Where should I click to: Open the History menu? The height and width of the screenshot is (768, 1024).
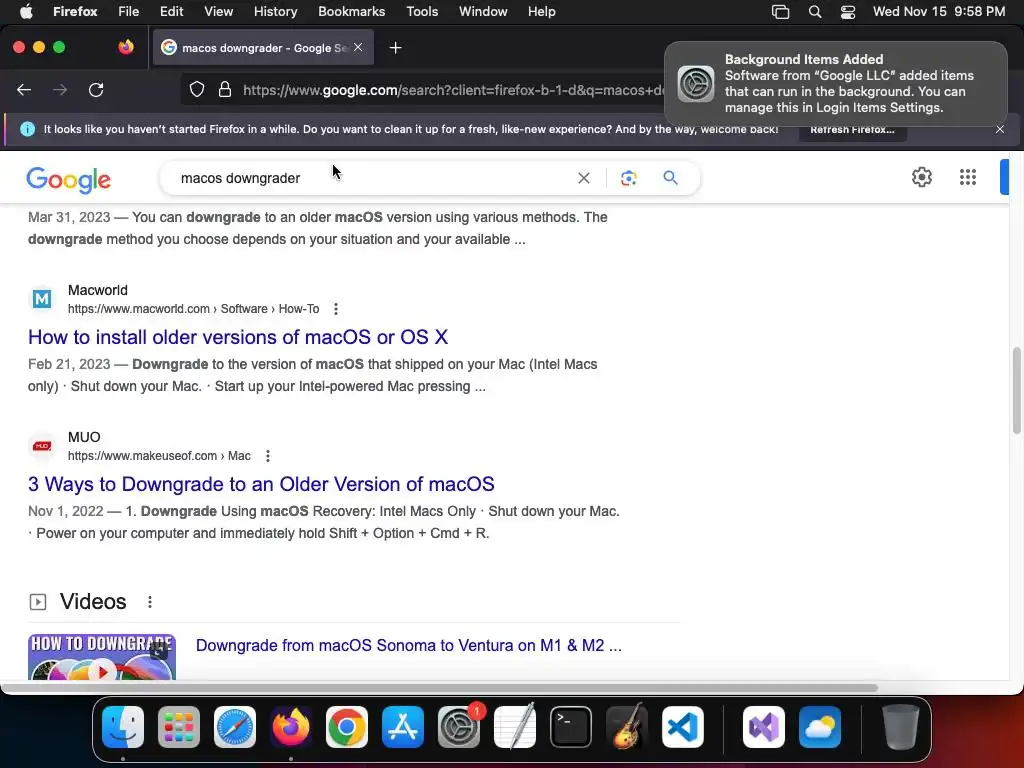(275, 12)
